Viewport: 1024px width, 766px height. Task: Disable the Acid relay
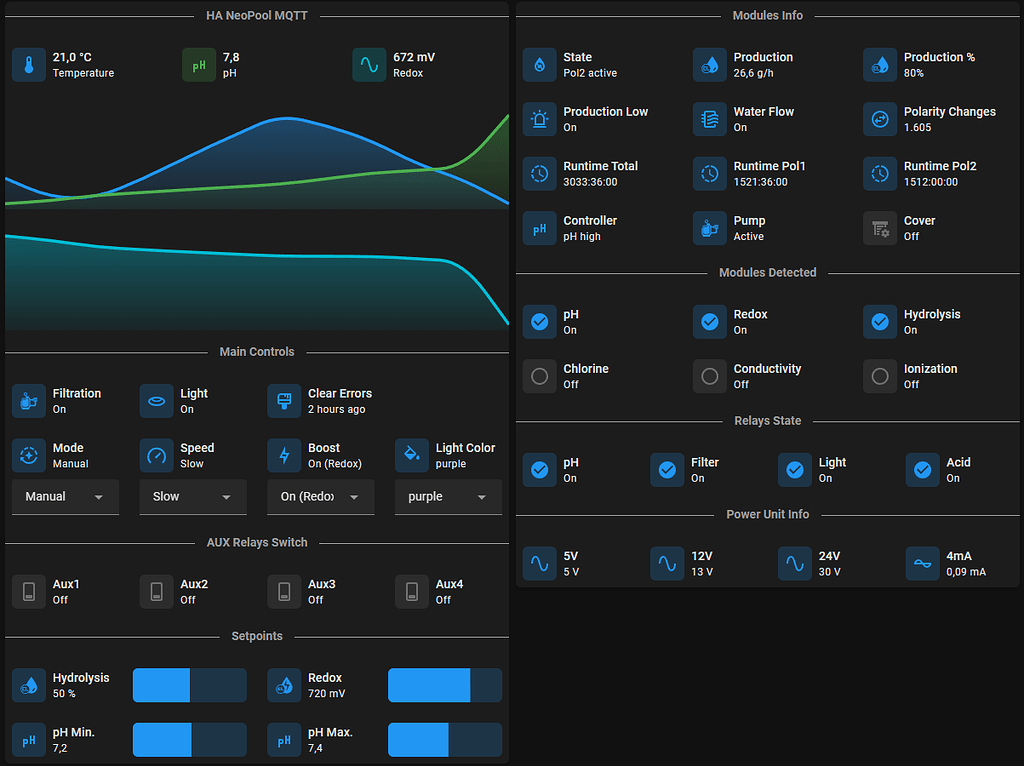922,470
